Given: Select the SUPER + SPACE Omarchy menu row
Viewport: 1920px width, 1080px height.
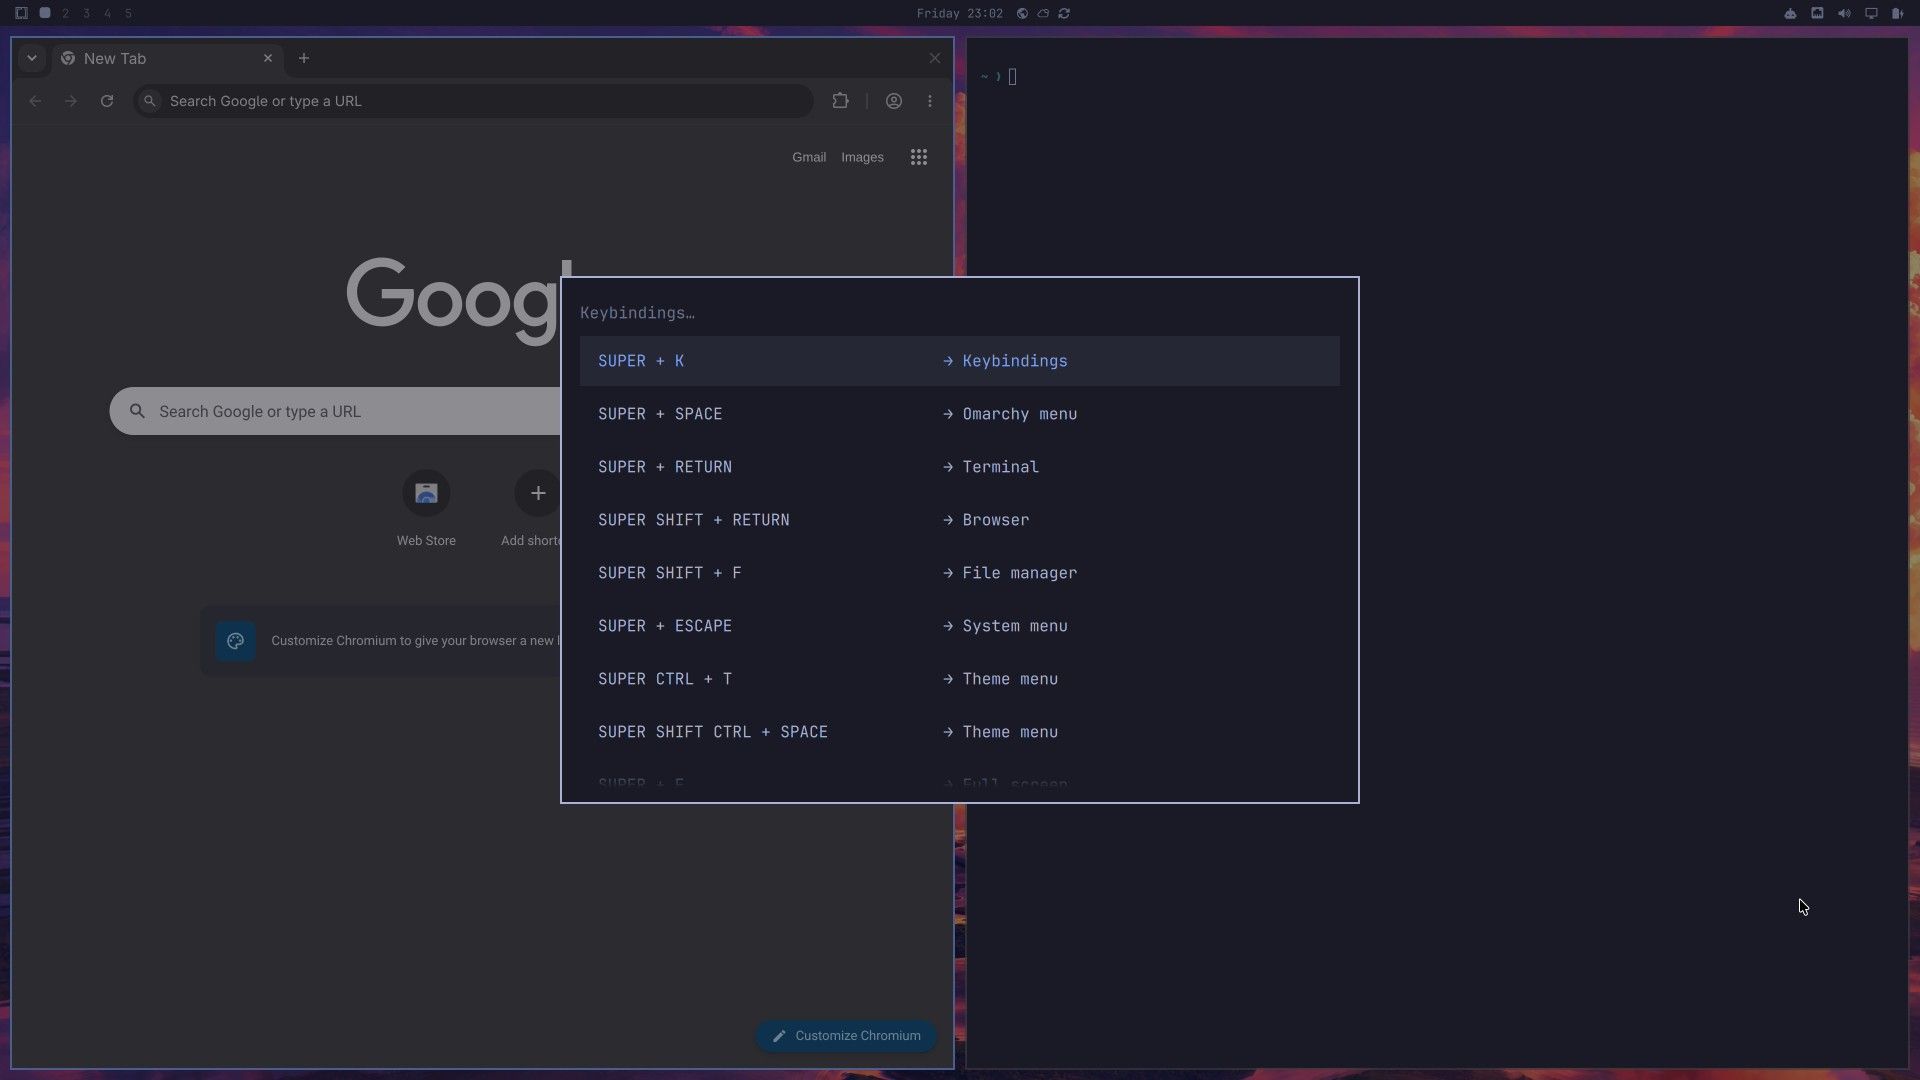Looking at the screenshot, I should point(959,414).
